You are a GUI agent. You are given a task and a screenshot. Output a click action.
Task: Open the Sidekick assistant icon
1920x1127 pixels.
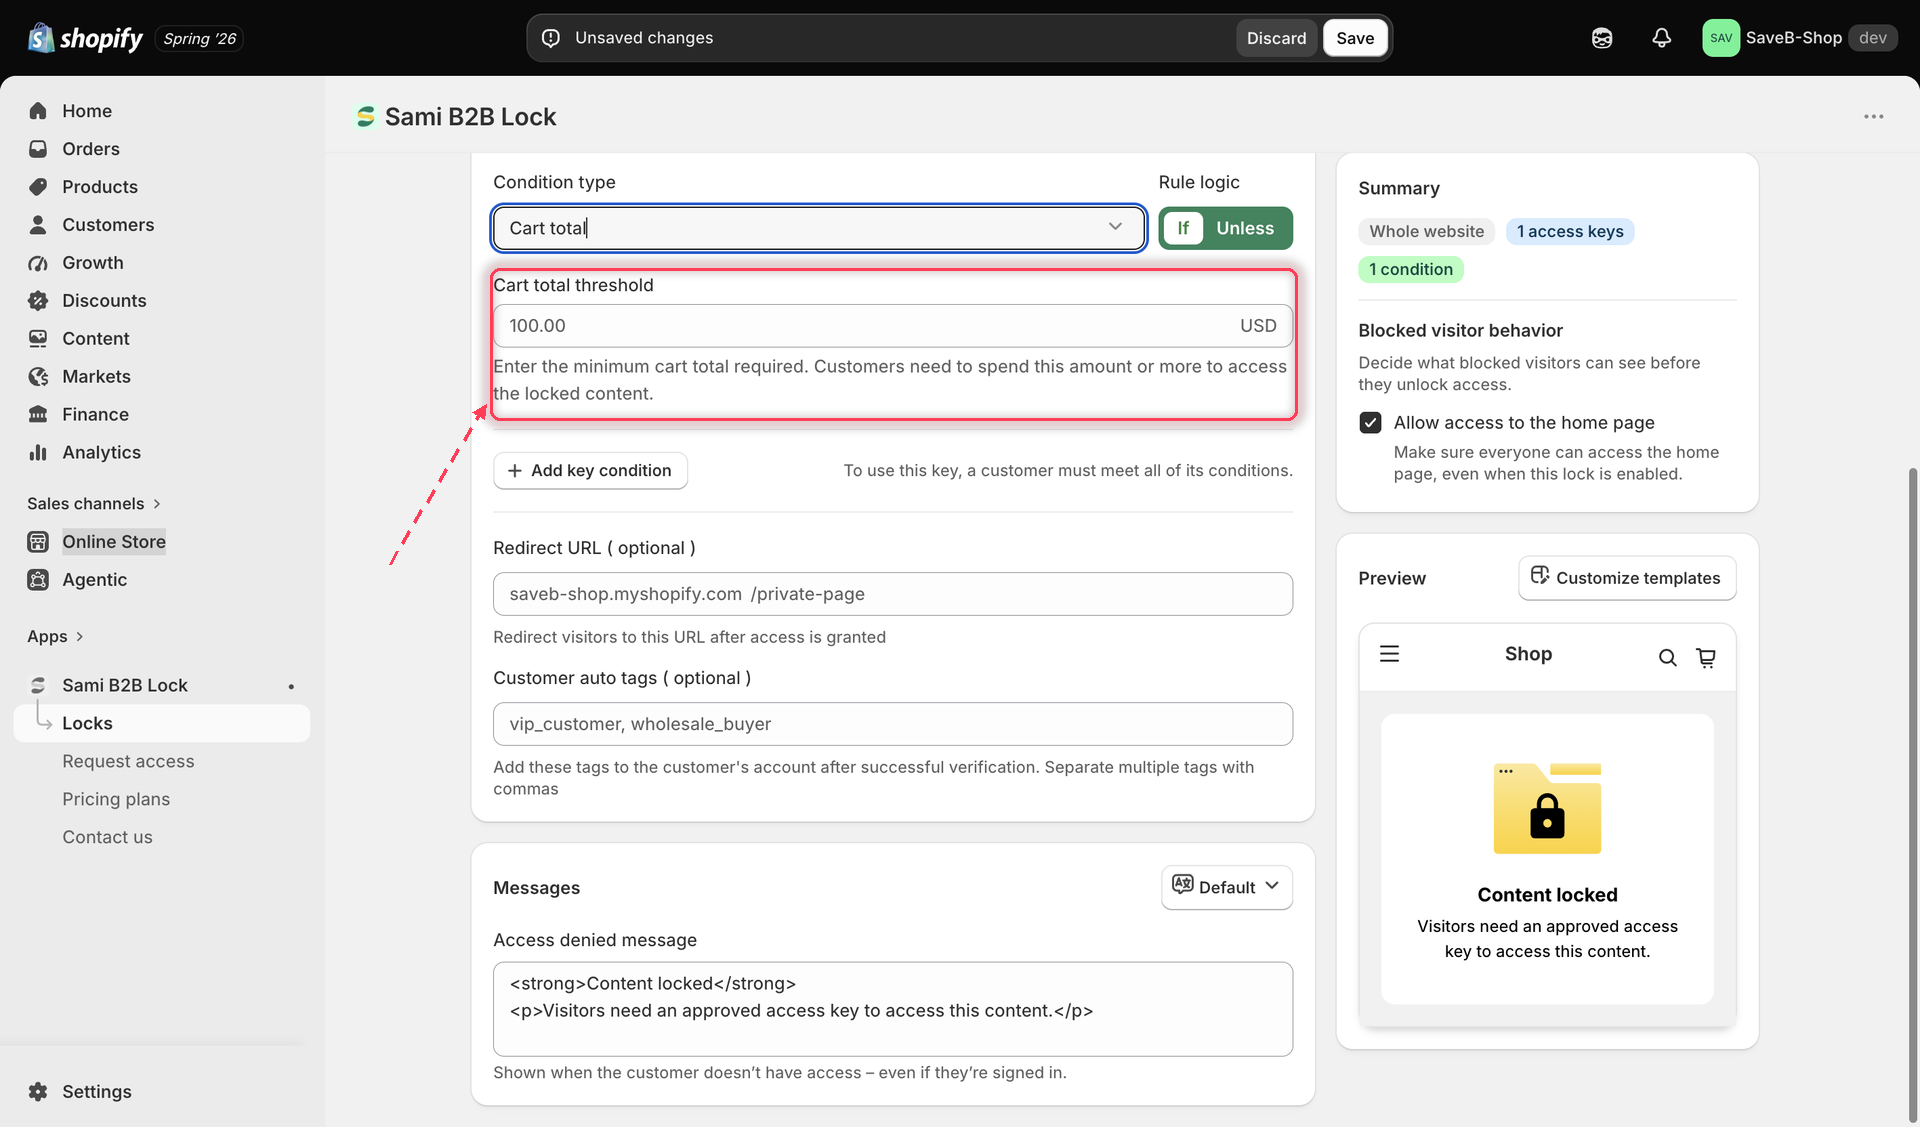pyautogui.click(x=1602, y=38)
